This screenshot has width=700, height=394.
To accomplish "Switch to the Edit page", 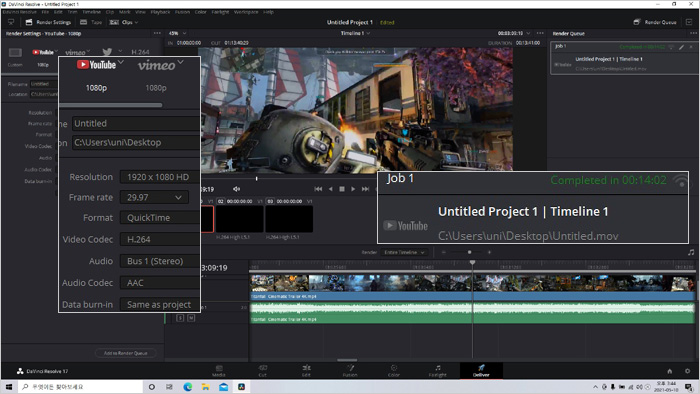I will (x=306, y=371).
